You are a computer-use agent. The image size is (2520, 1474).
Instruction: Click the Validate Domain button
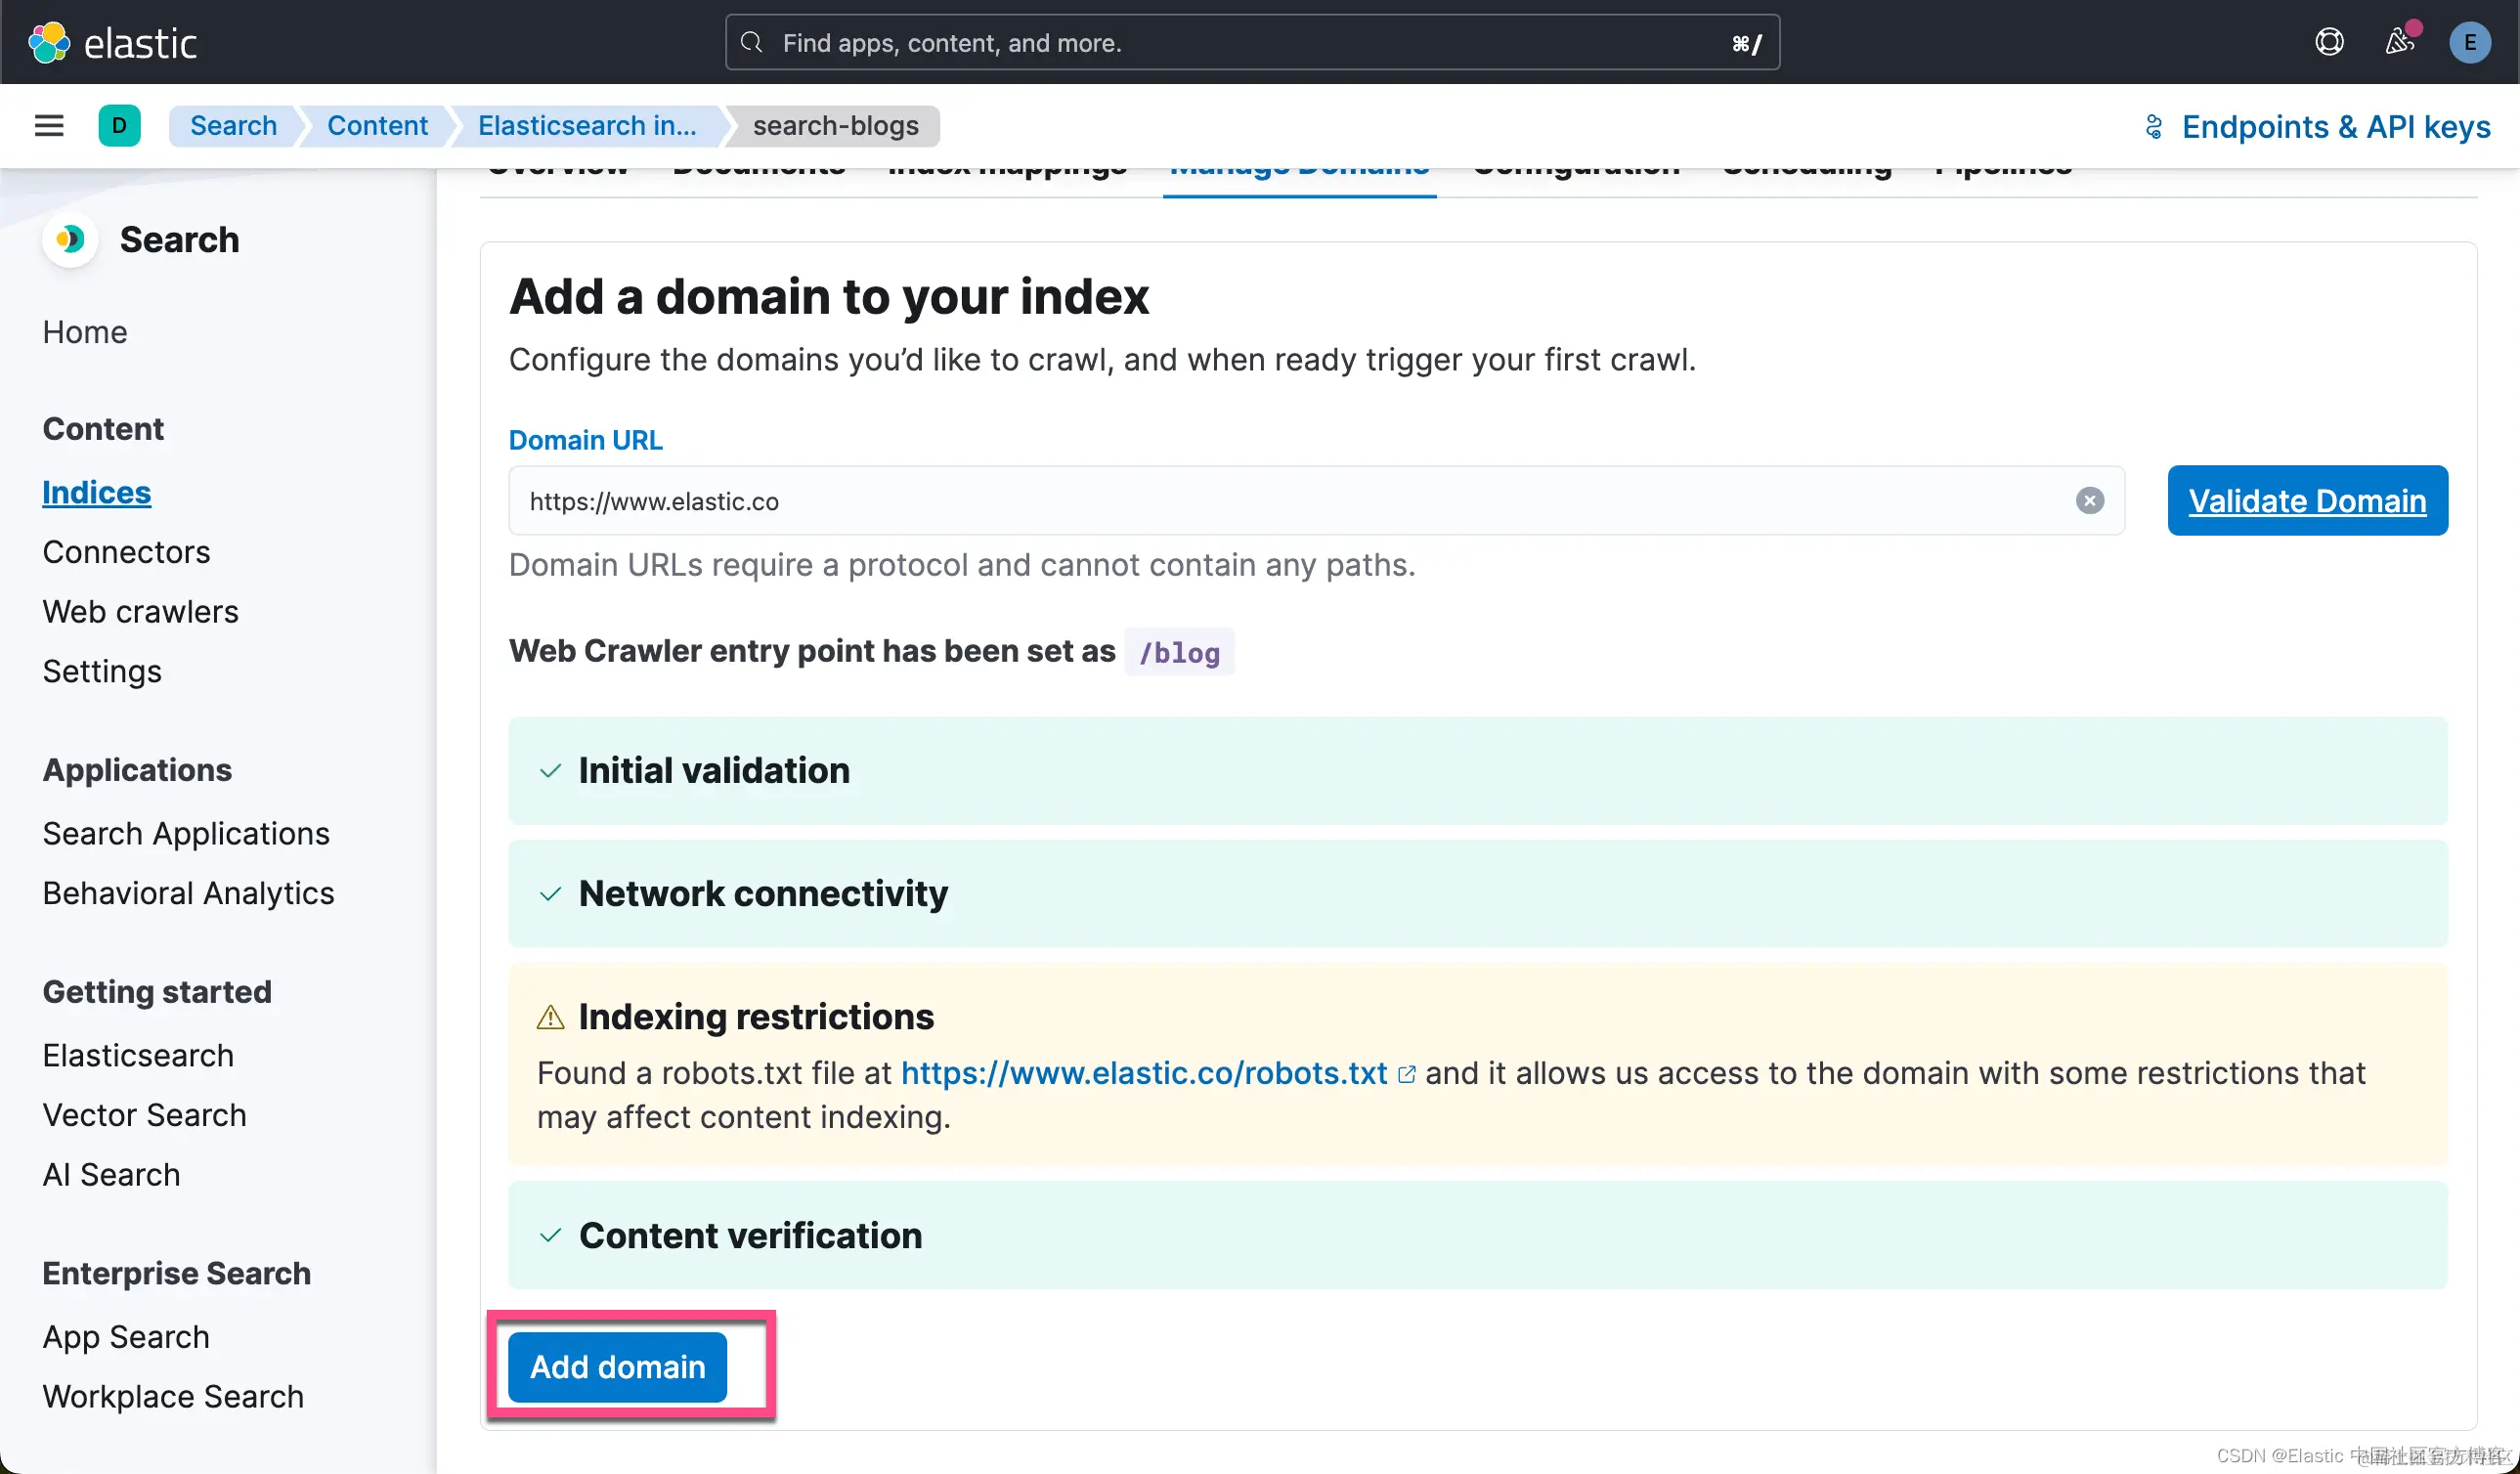pos(2306,501)
